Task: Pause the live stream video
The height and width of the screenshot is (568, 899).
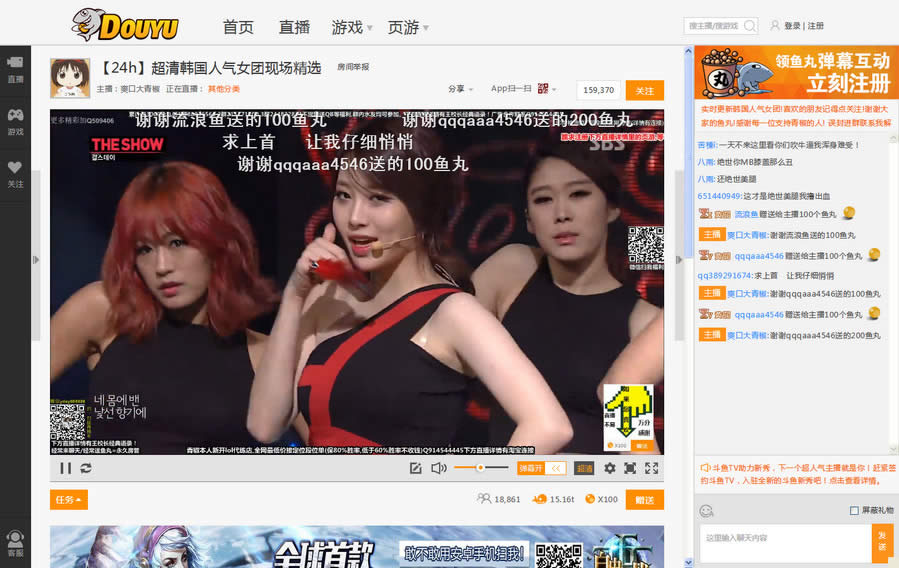Action: coord(65,468)
